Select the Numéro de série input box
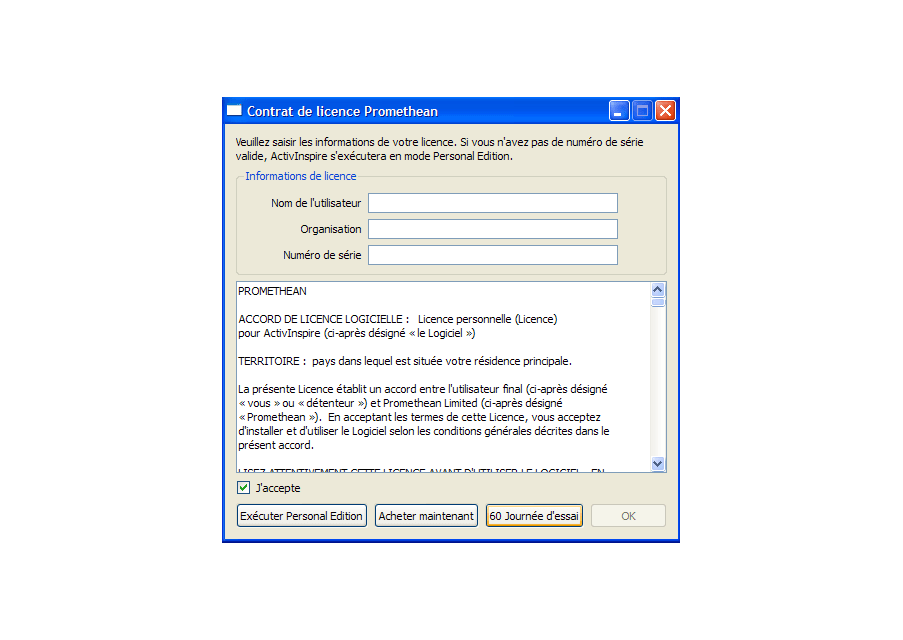This screenshot has height=640, width=903. [493, 255]
